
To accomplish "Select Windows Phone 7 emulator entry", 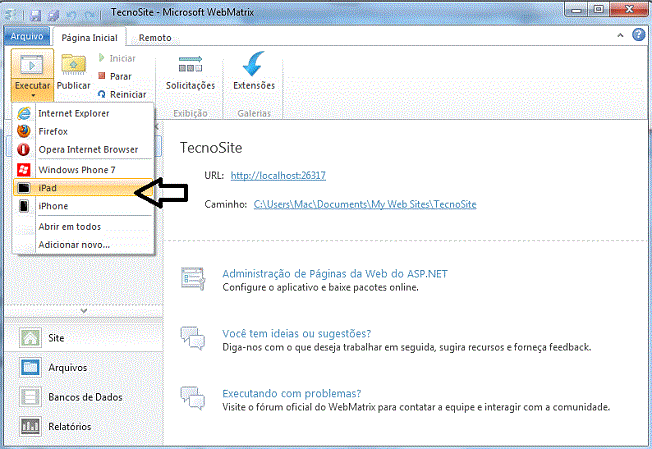I will pos(83,170).
